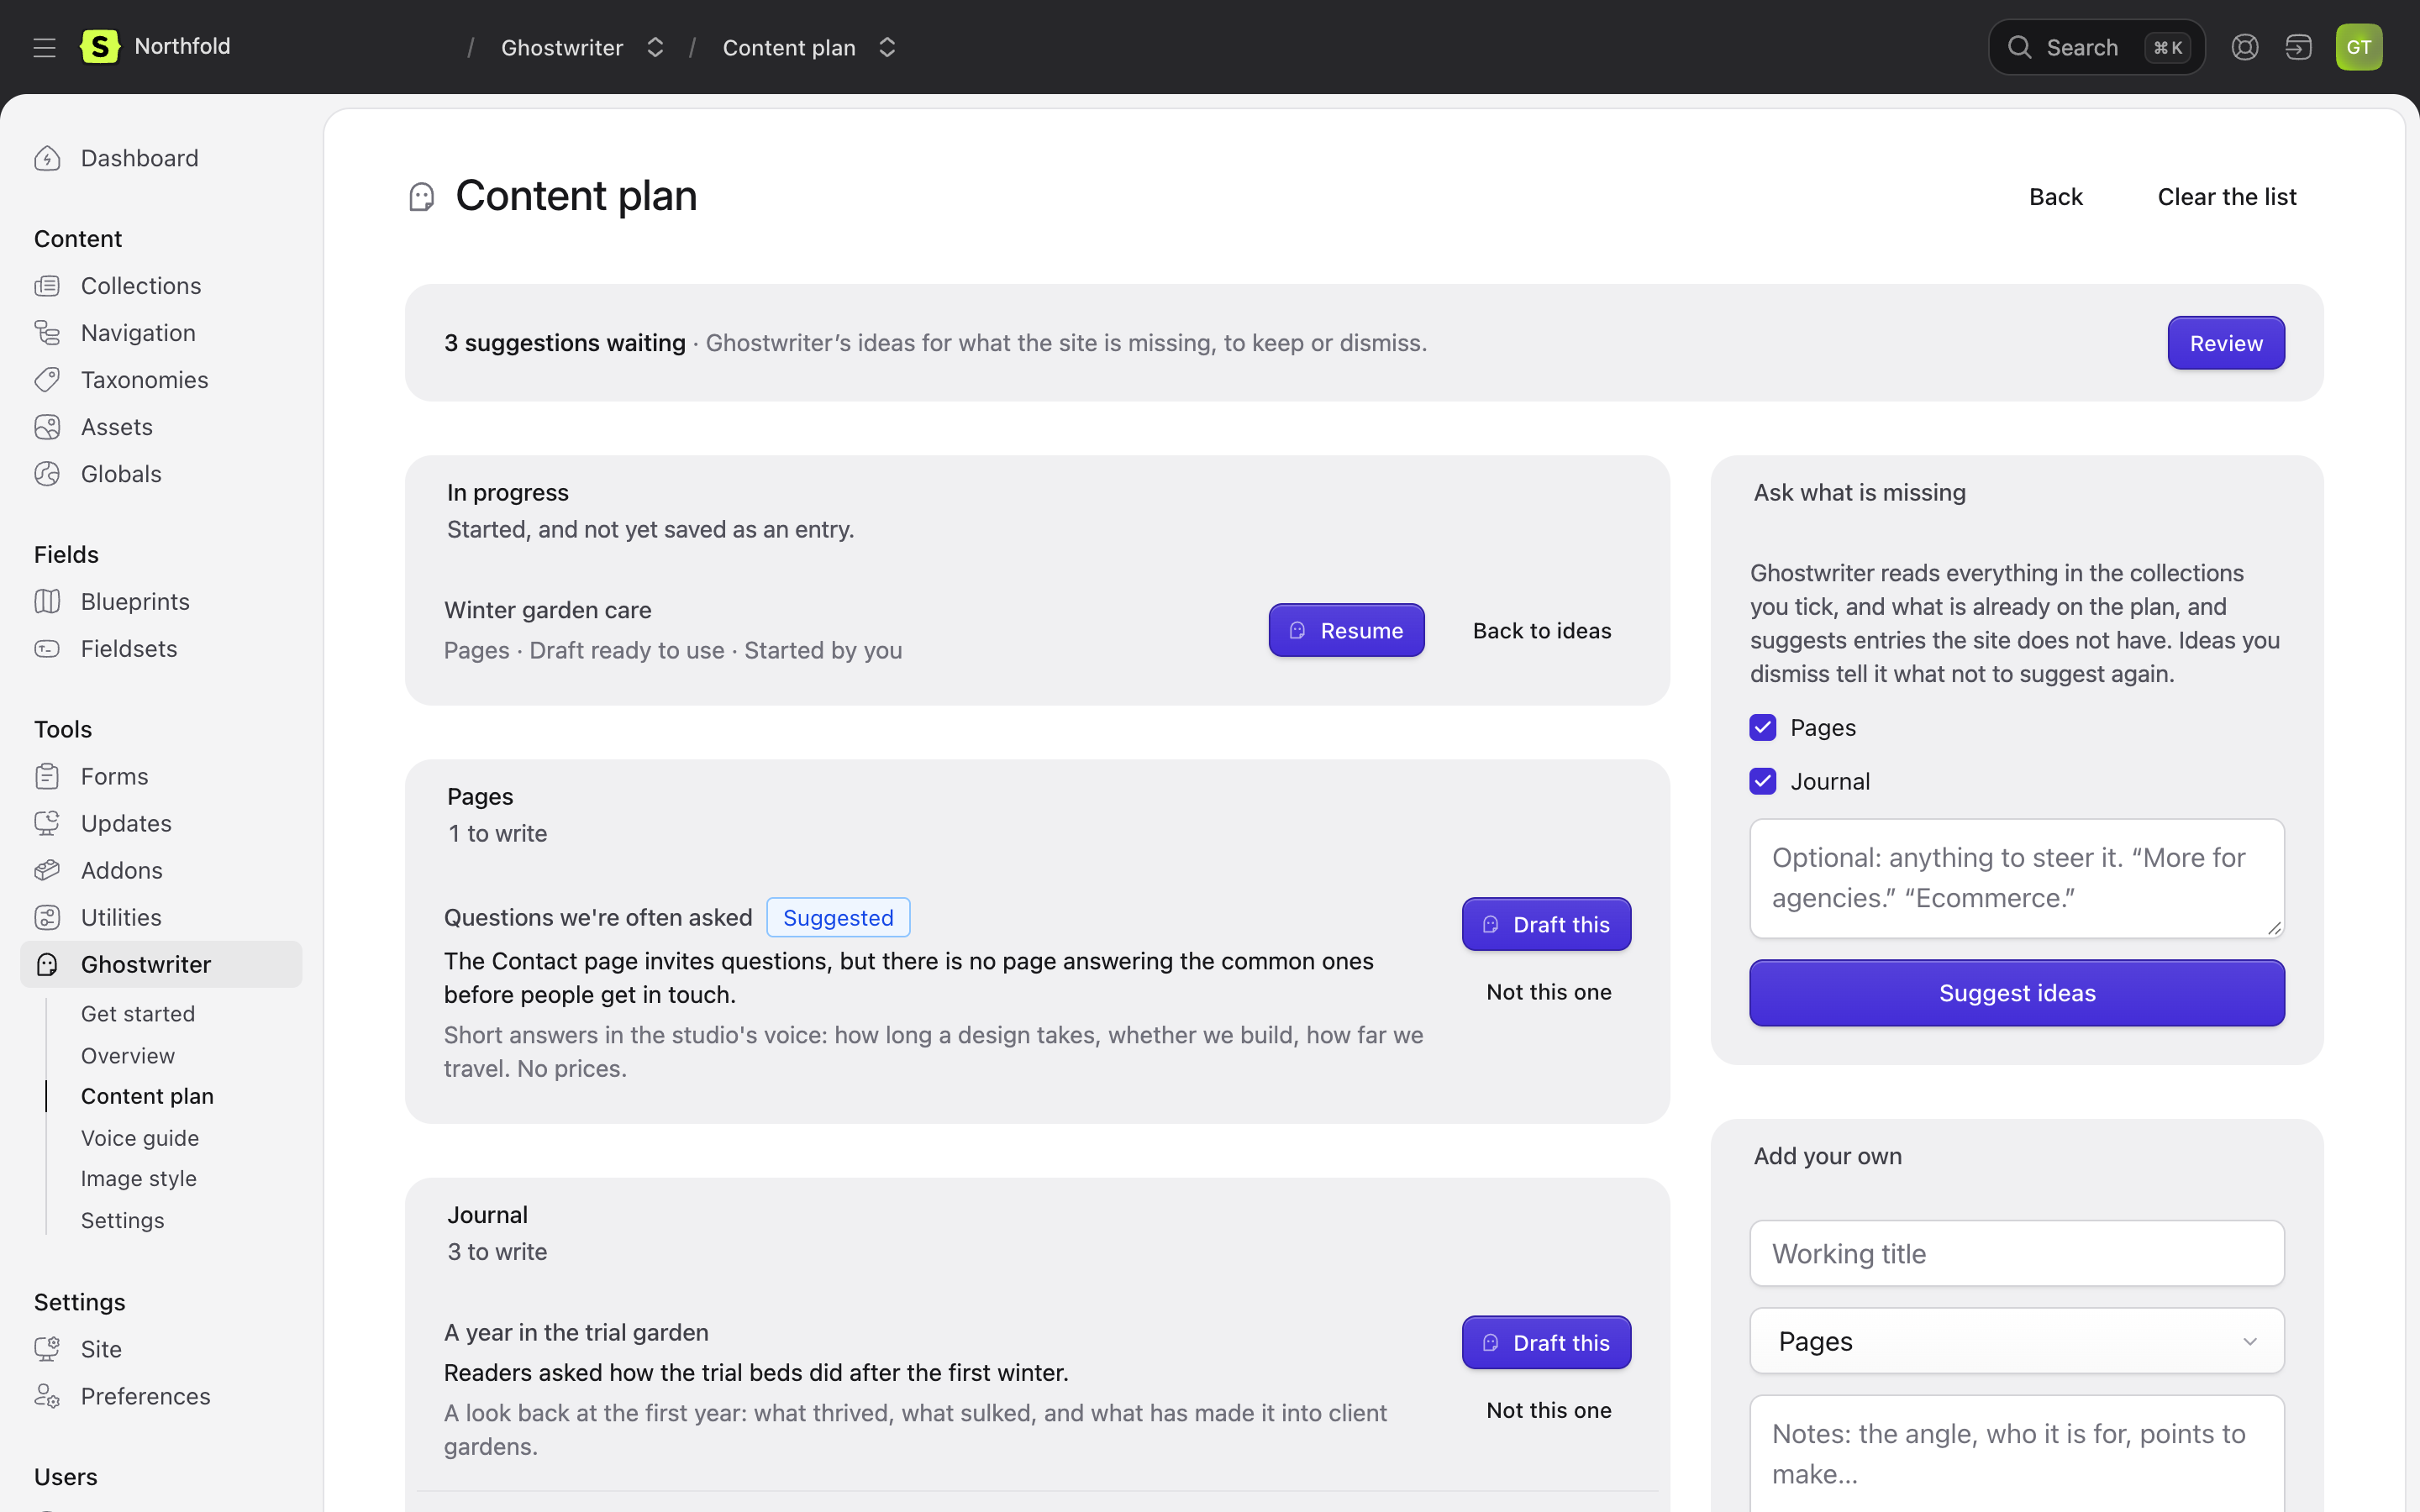Viewport: 2420px width, 1512px height.
Task: Open the Pages collection dropdown in Add your own
Action: coord(2017,1341)
